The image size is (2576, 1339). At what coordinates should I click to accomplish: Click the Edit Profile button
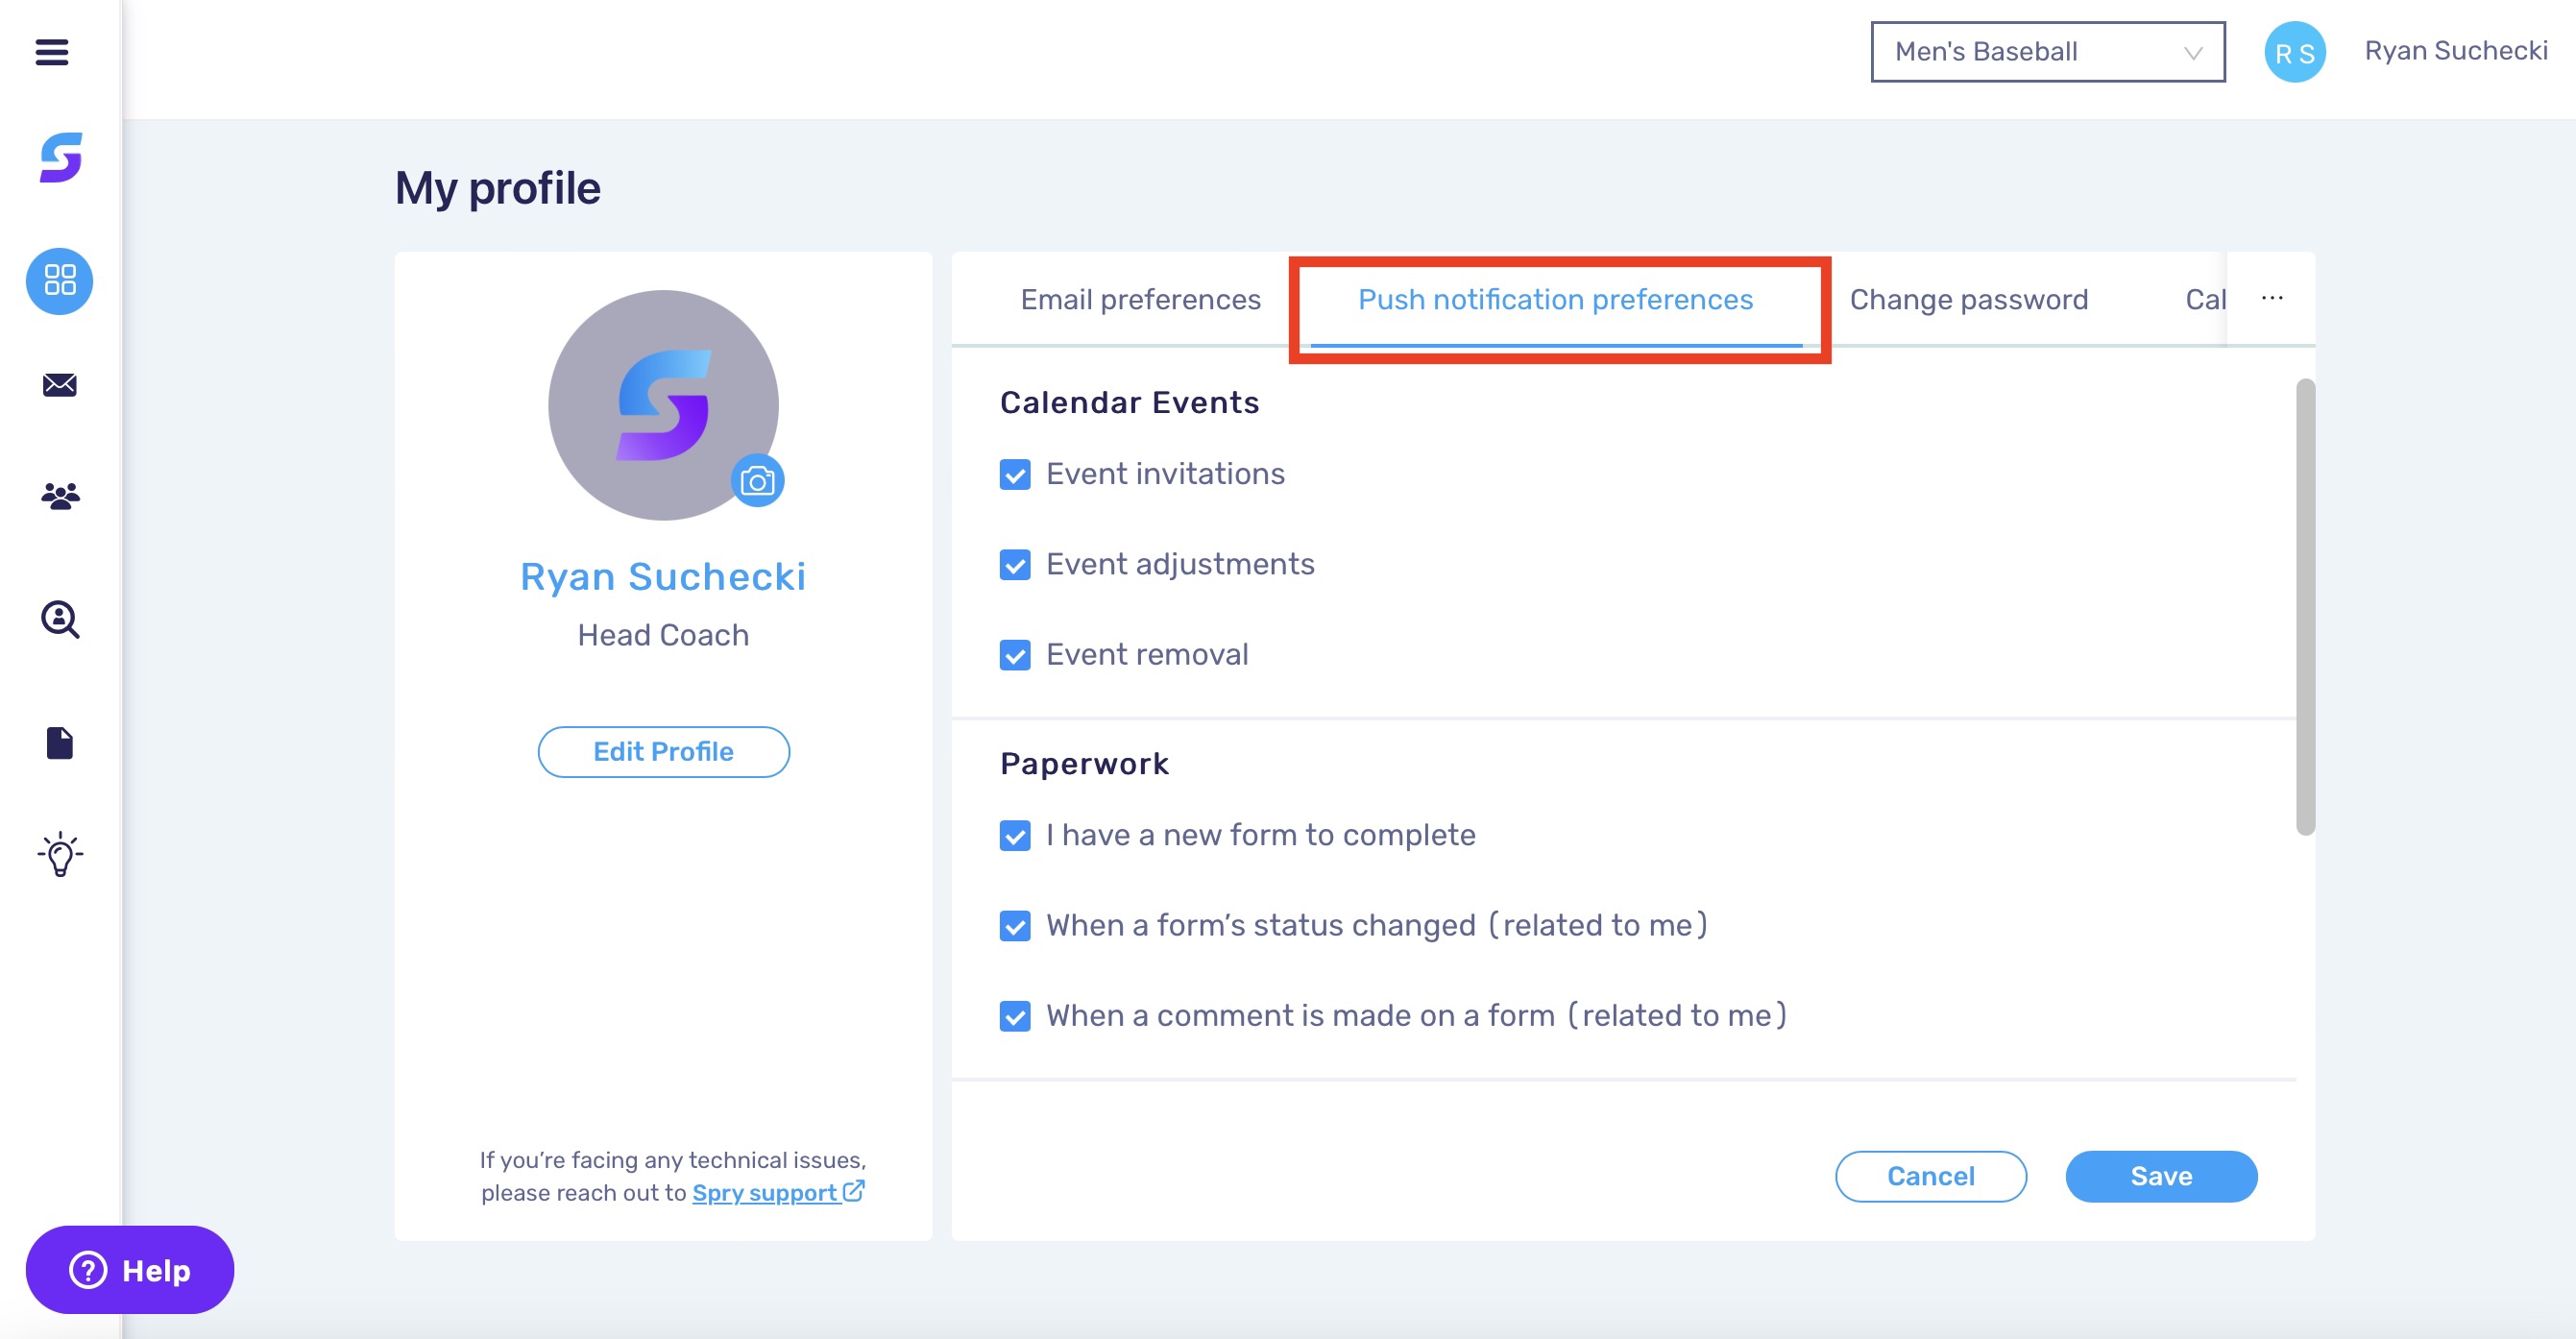click(663, 752)
